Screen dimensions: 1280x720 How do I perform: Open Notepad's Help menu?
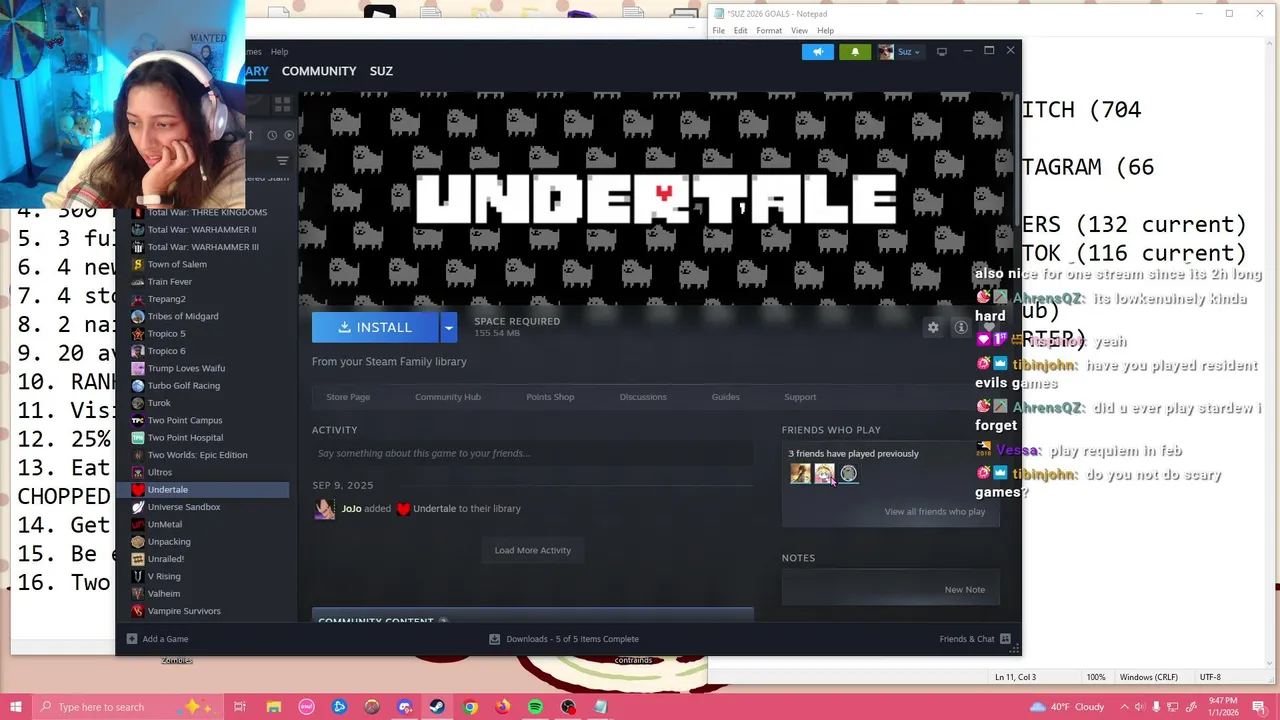825,31
